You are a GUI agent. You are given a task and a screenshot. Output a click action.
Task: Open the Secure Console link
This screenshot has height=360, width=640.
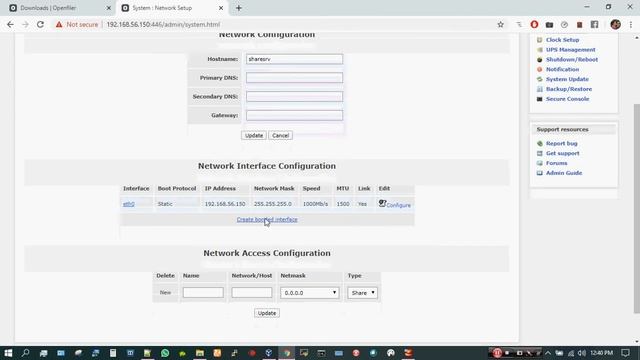pyautogui.click(x=567, y=99)
